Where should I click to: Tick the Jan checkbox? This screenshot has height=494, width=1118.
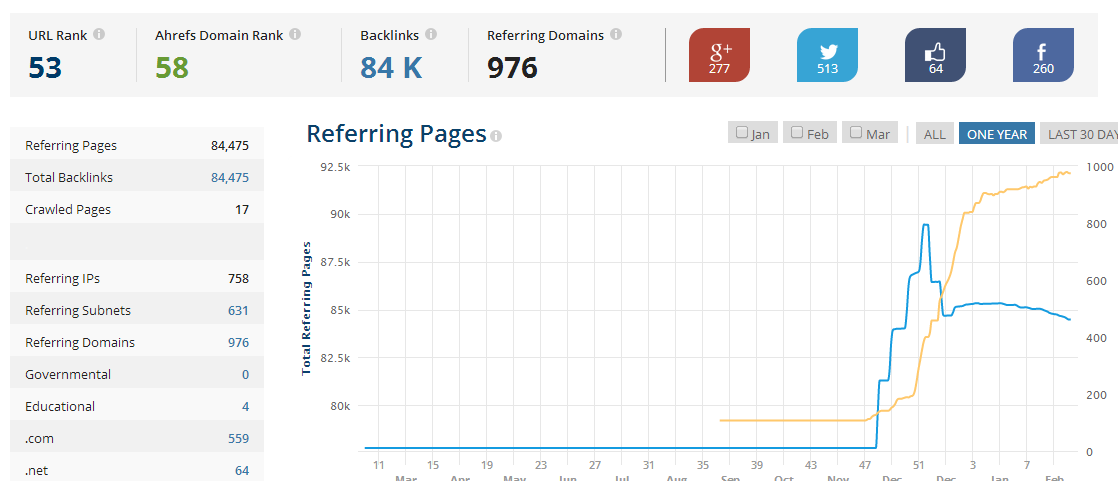[x=742, y=133]
